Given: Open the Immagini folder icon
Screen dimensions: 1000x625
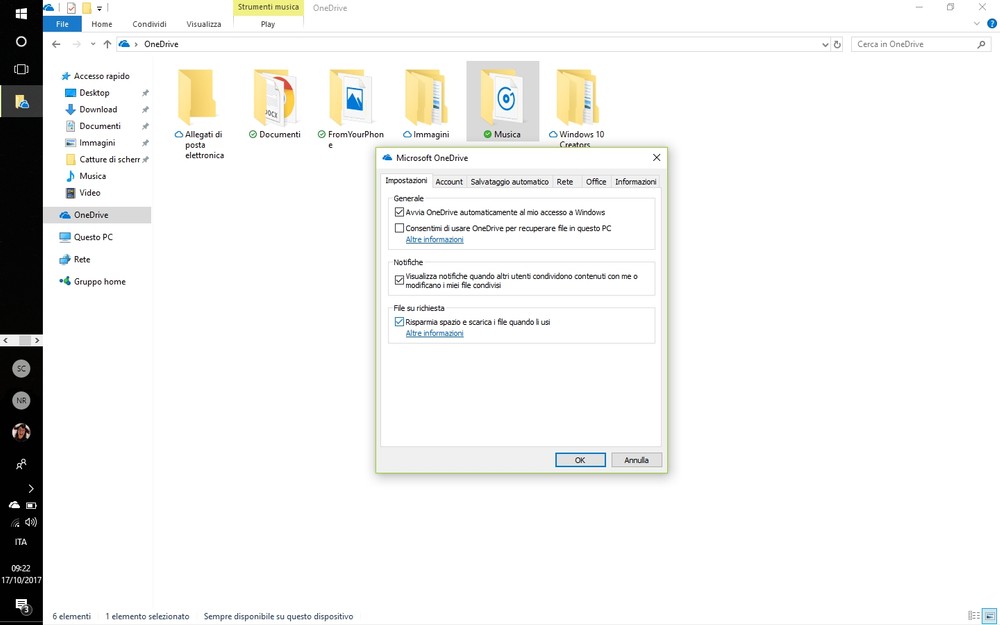Looking at the screenshot, I should [426, 98].
